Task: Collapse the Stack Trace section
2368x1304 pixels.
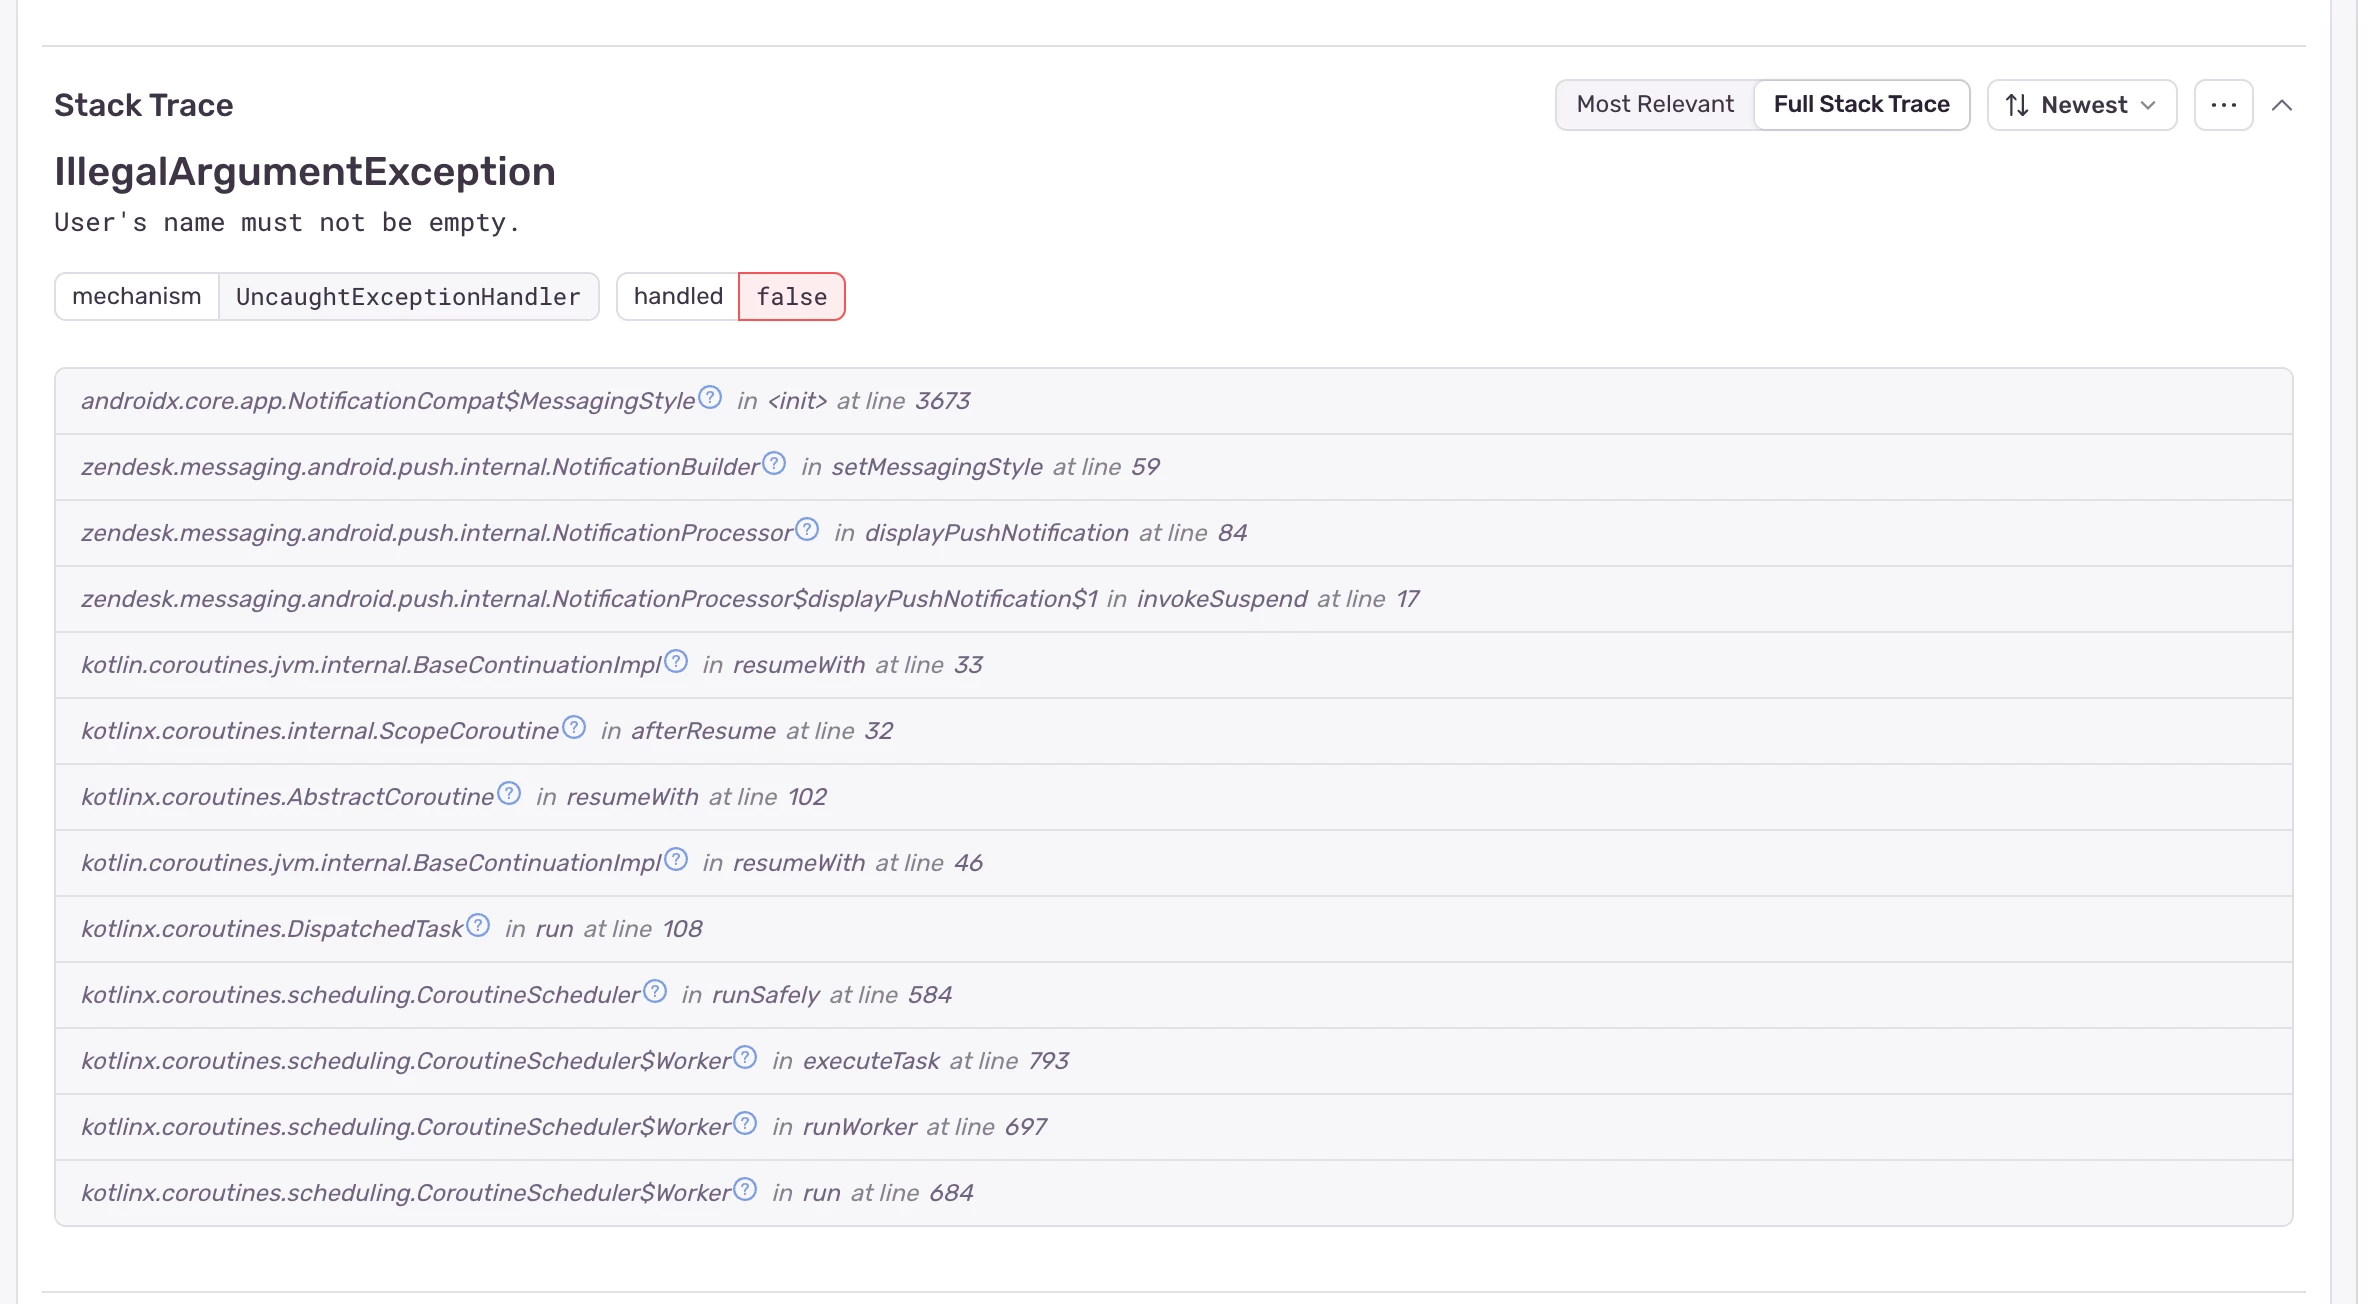Action: [x=2282, y=105]
